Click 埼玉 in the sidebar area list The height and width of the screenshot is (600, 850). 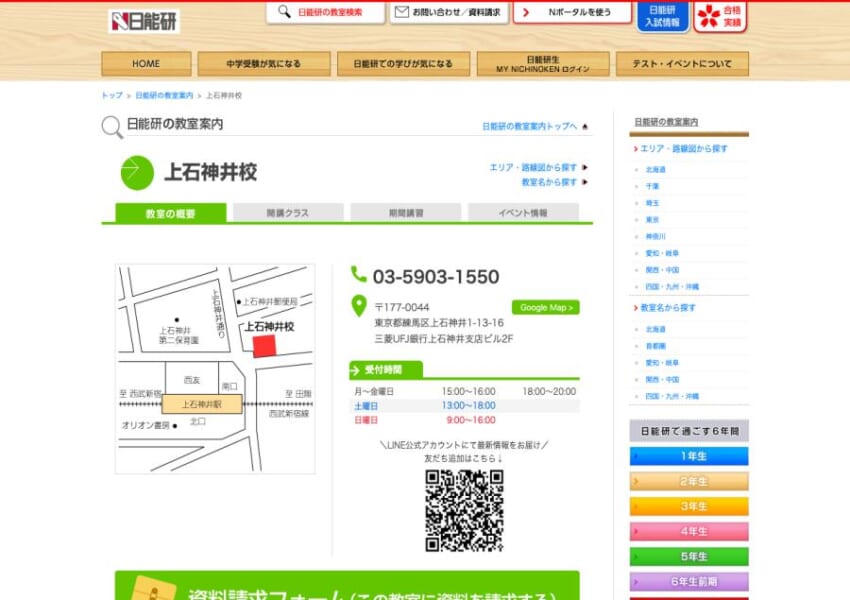click(x=652, y=203)
